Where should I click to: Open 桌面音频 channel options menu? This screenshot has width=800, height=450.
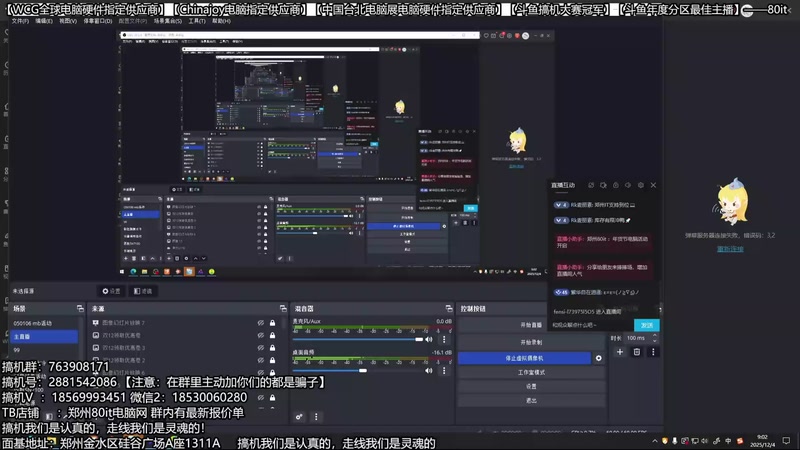444,370
